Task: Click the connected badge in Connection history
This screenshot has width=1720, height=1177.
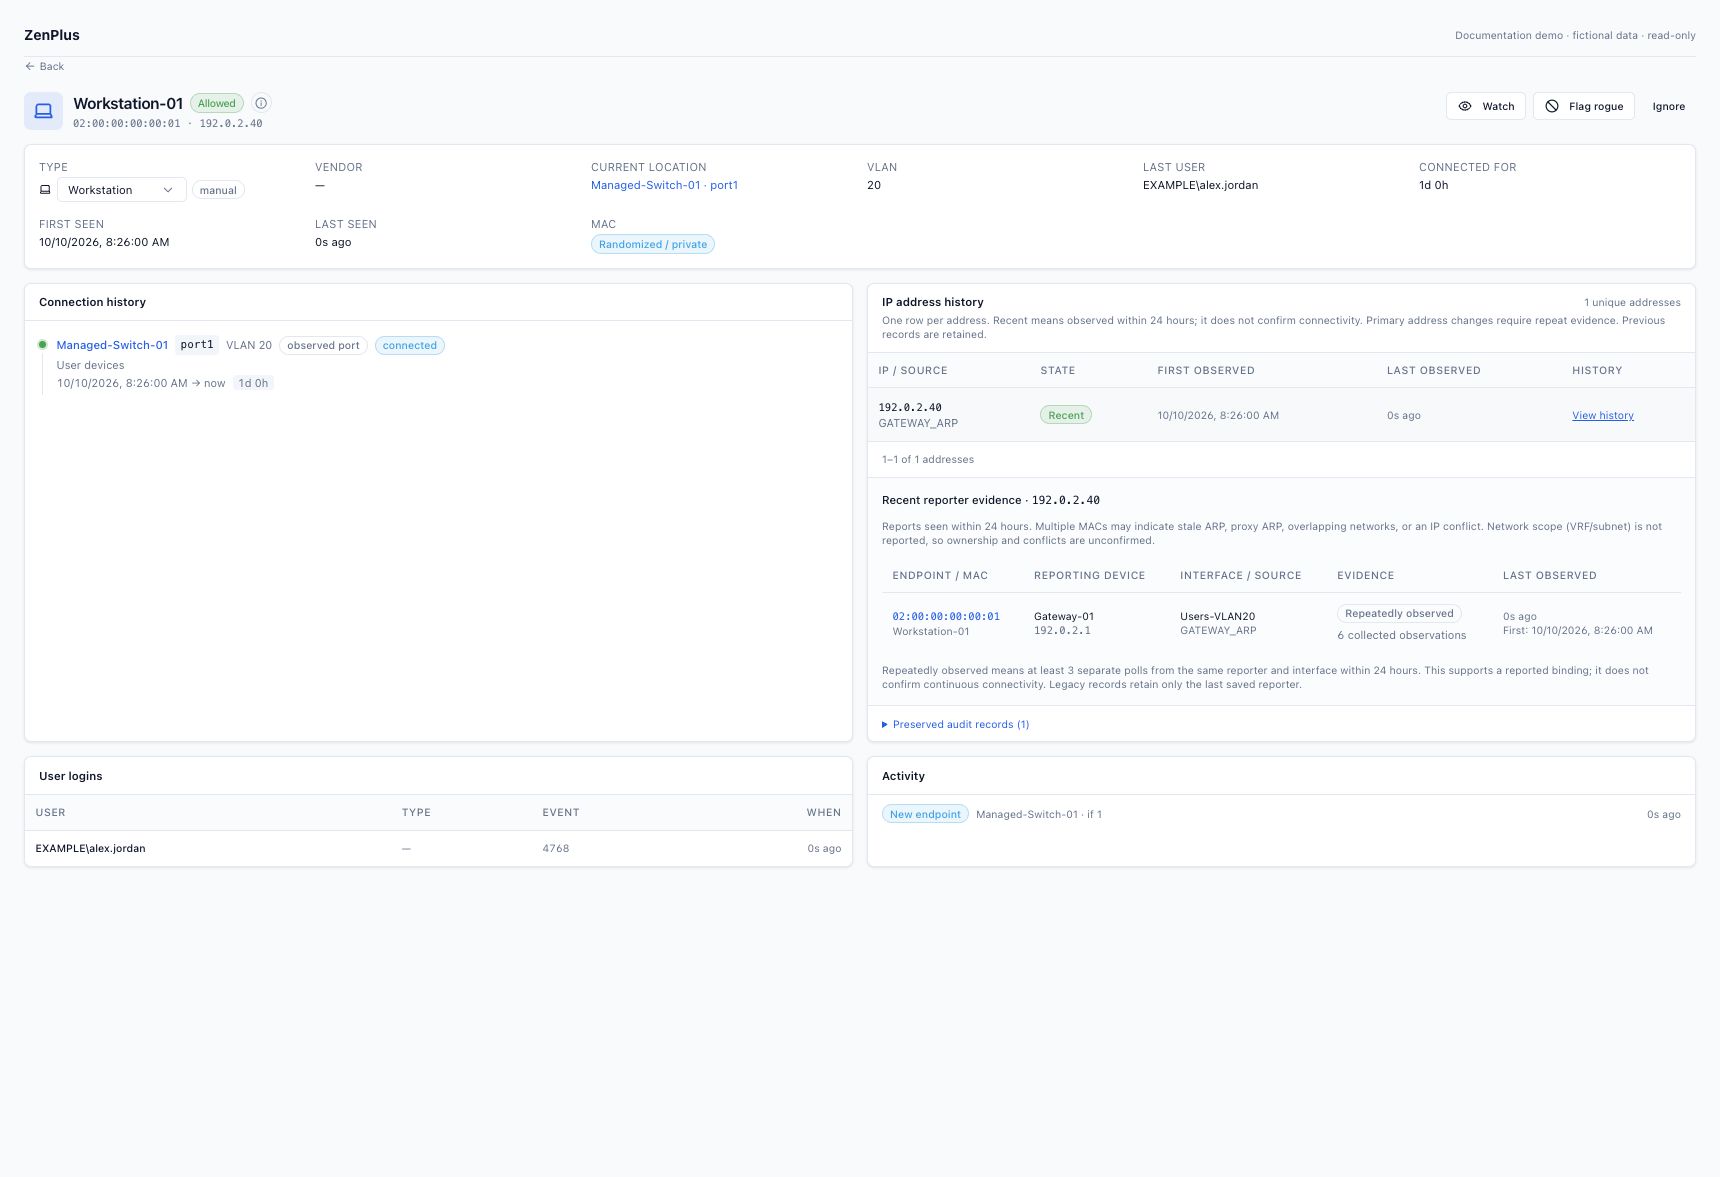Action: [410, 345]
